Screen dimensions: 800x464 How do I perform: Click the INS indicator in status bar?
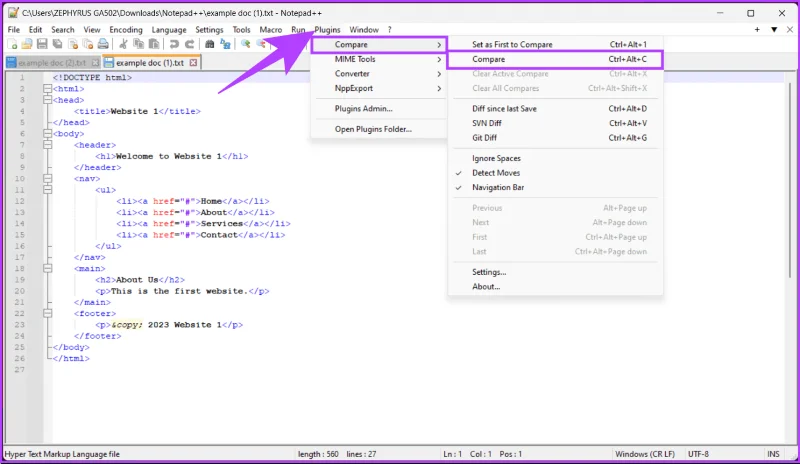coord(773,454)
